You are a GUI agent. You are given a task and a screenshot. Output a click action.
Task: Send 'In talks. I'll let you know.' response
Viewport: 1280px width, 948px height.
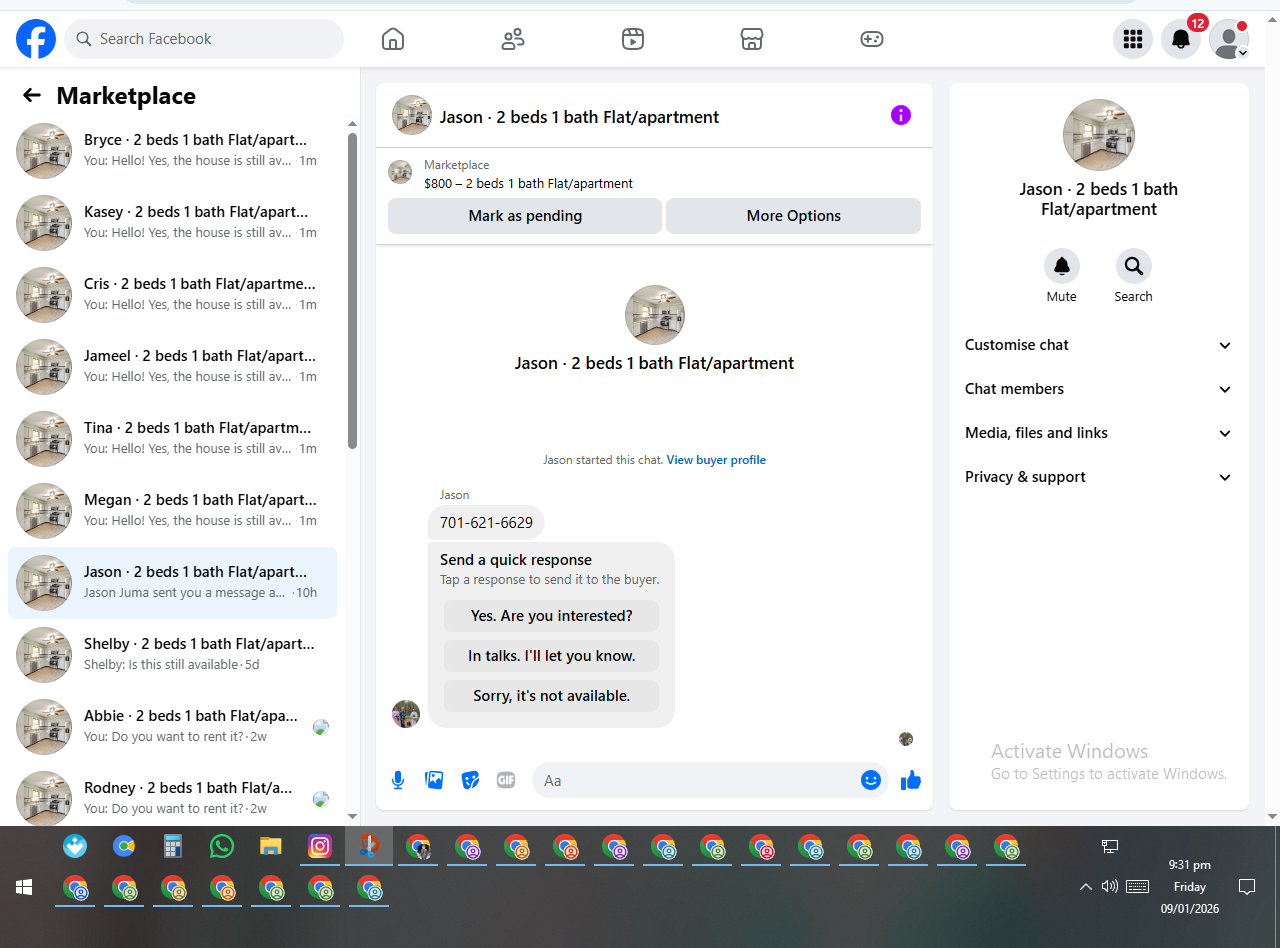click(552, 656)
